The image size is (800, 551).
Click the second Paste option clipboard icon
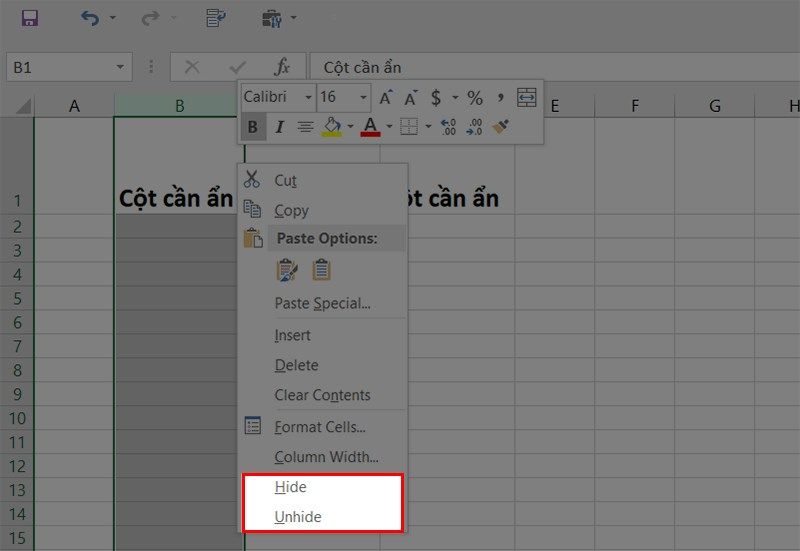pos(321,270)
